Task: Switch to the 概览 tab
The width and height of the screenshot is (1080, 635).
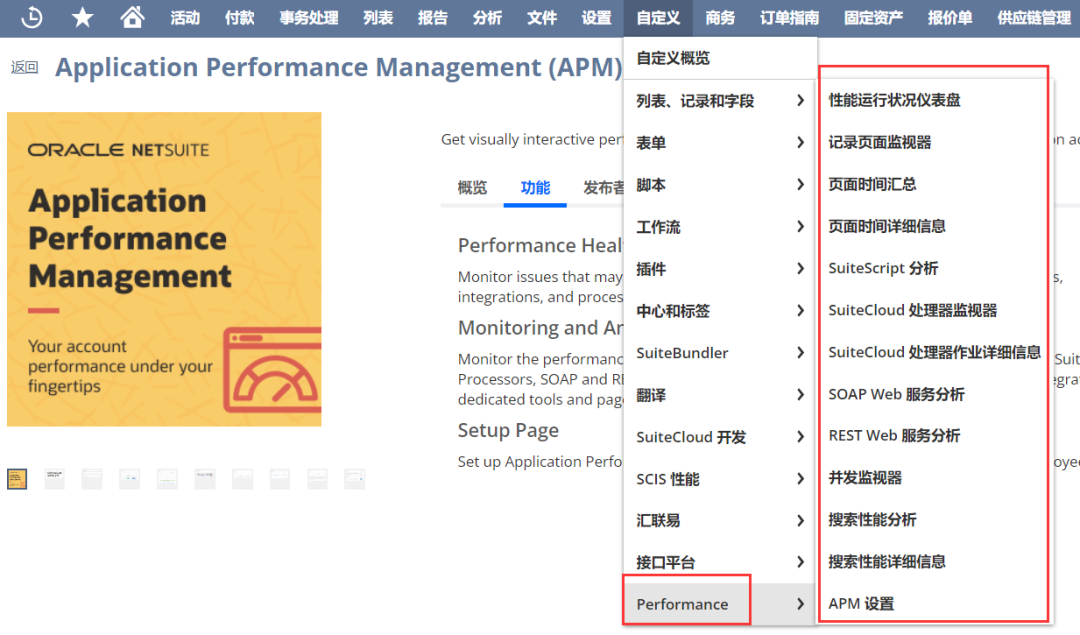Action: [x=472, y=188]
